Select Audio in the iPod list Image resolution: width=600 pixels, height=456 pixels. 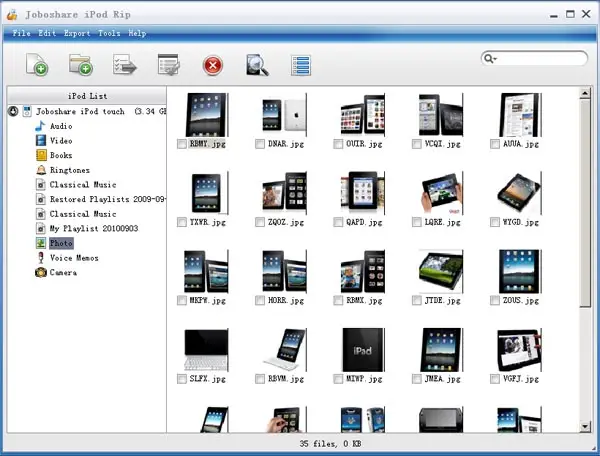61,126
